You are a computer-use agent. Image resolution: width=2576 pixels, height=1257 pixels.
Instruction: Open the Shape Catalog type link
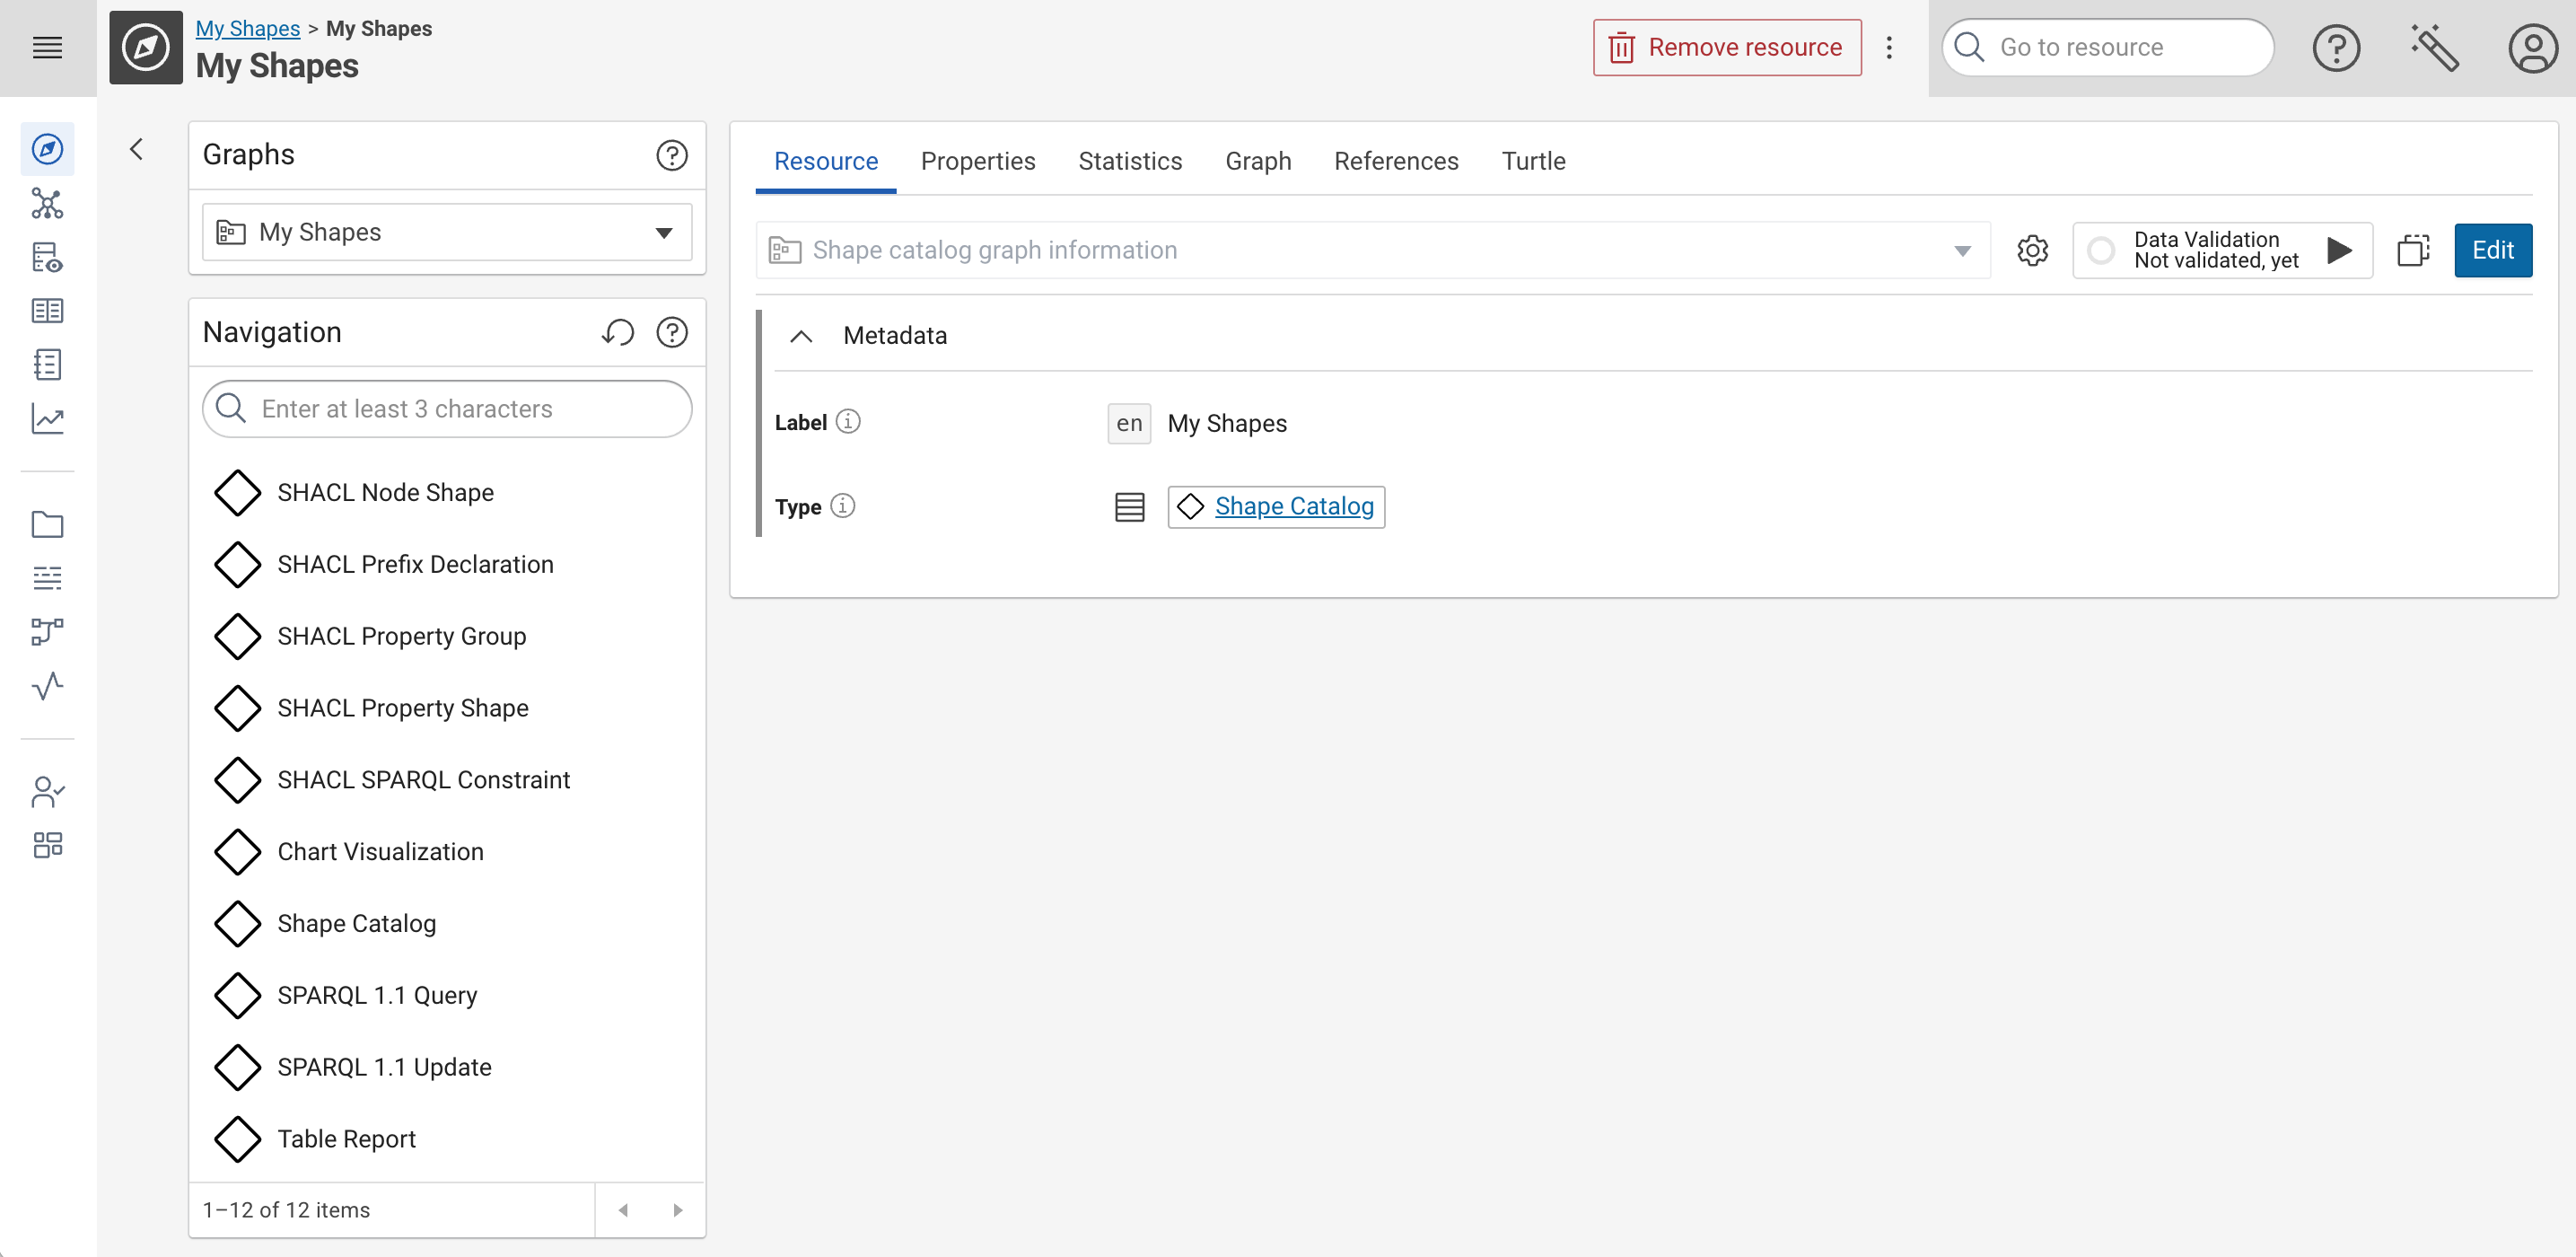pos(1293,506)
